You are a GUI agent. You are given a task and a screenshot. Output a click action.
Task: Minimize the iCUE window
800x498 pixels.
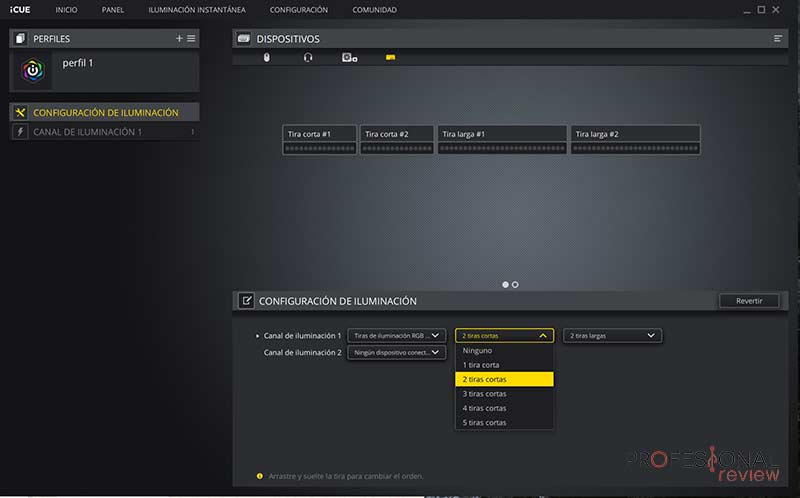747,10
